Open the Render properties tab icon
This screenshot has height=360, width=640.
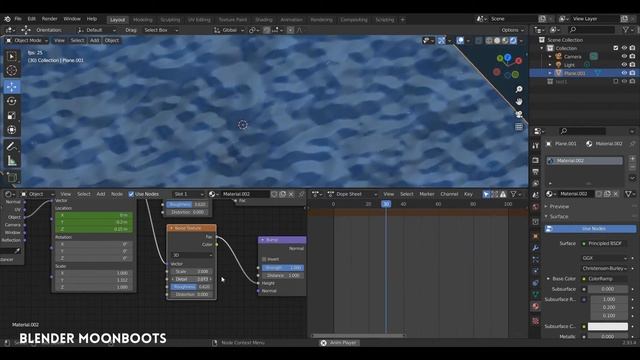[536, 160]
